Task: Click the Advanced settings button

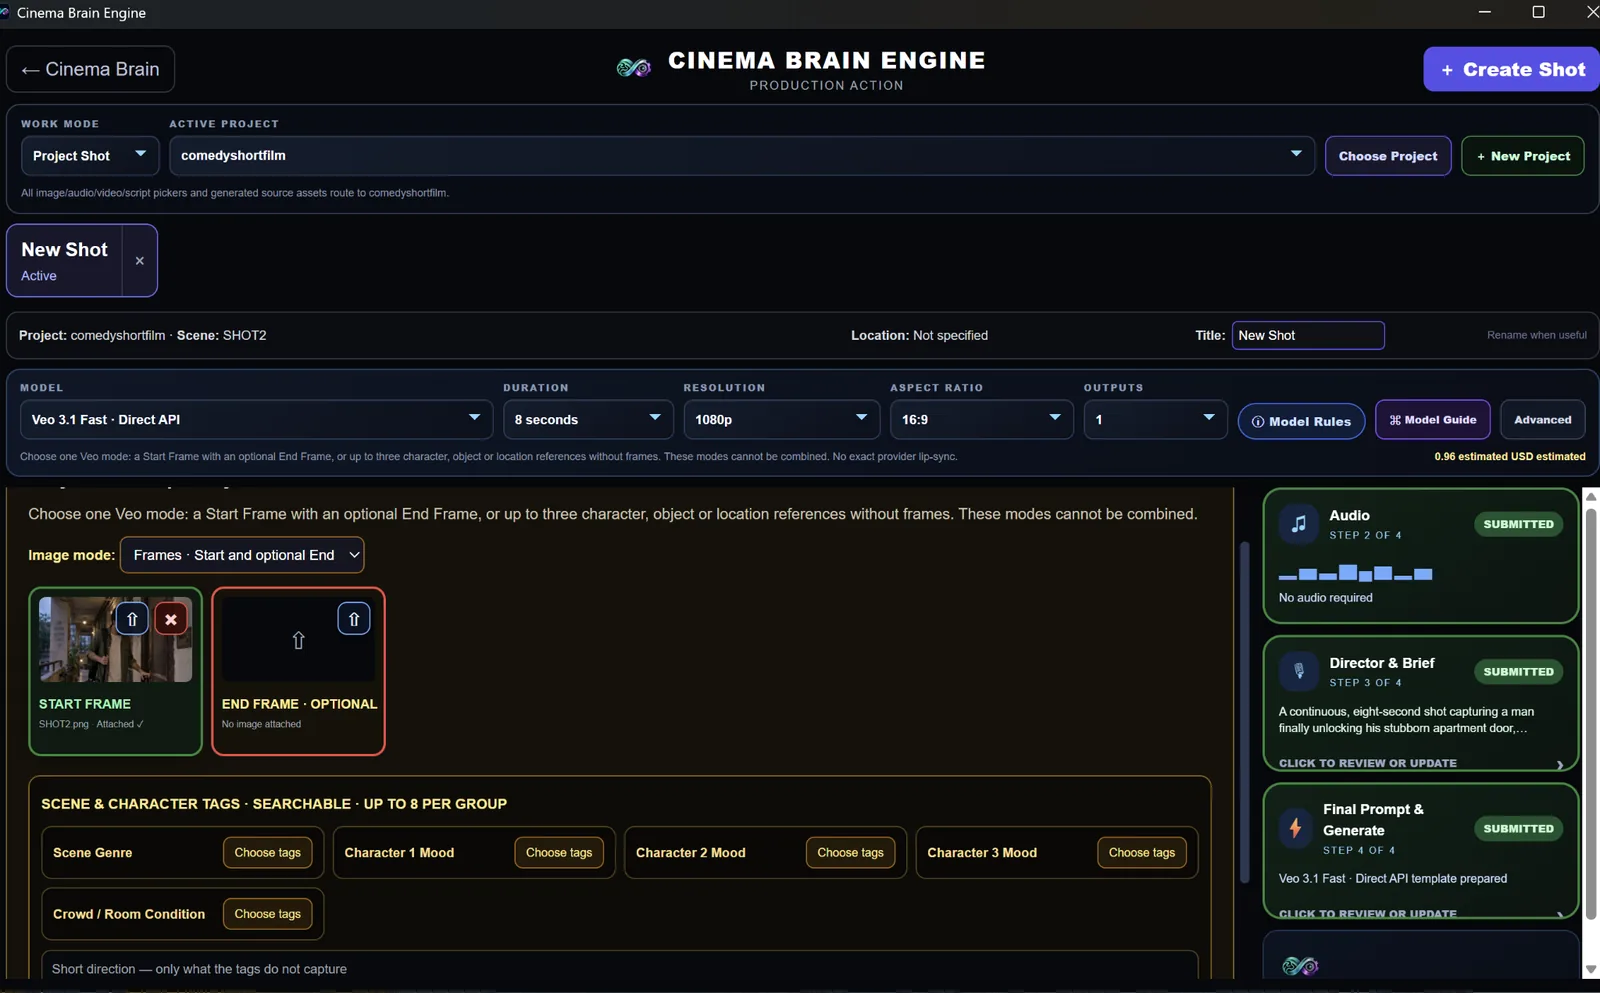Action: 1542,420
